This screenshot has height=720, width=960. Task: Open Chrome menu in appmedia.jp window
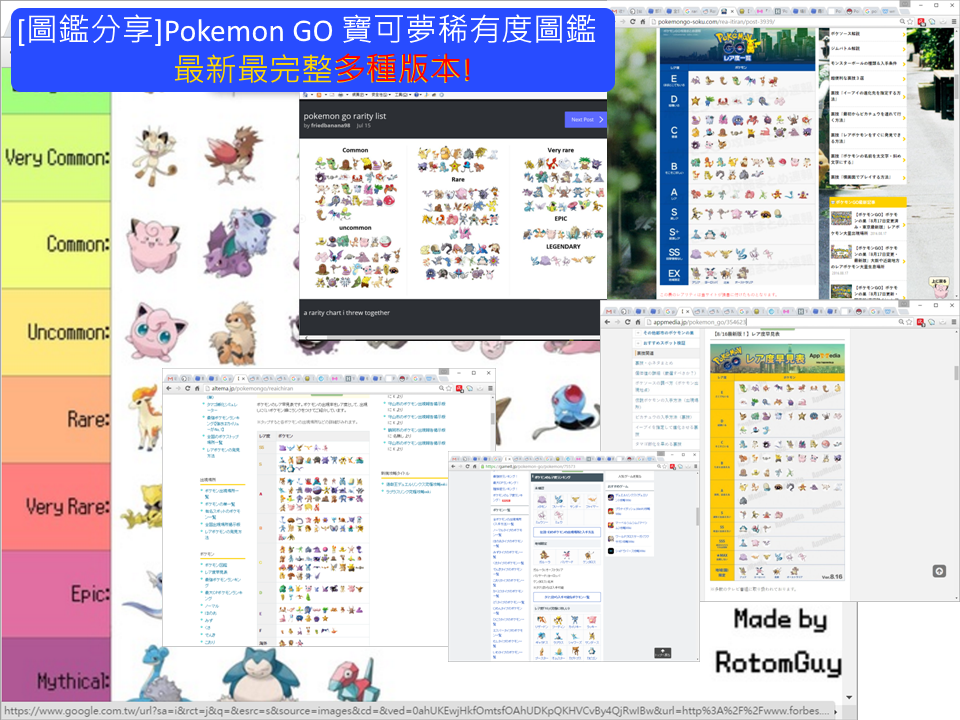click(x=954, y=322)
